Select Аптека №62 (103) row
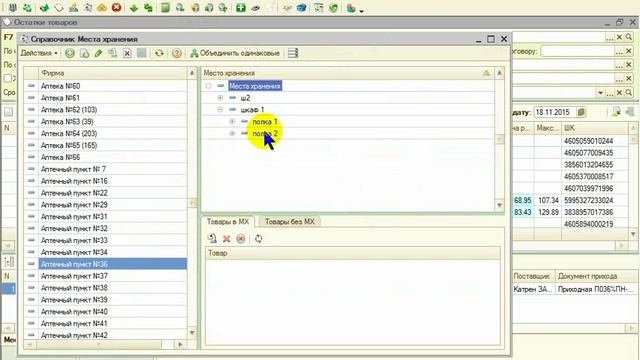This screenshot has height=360, width=640. 113,110
